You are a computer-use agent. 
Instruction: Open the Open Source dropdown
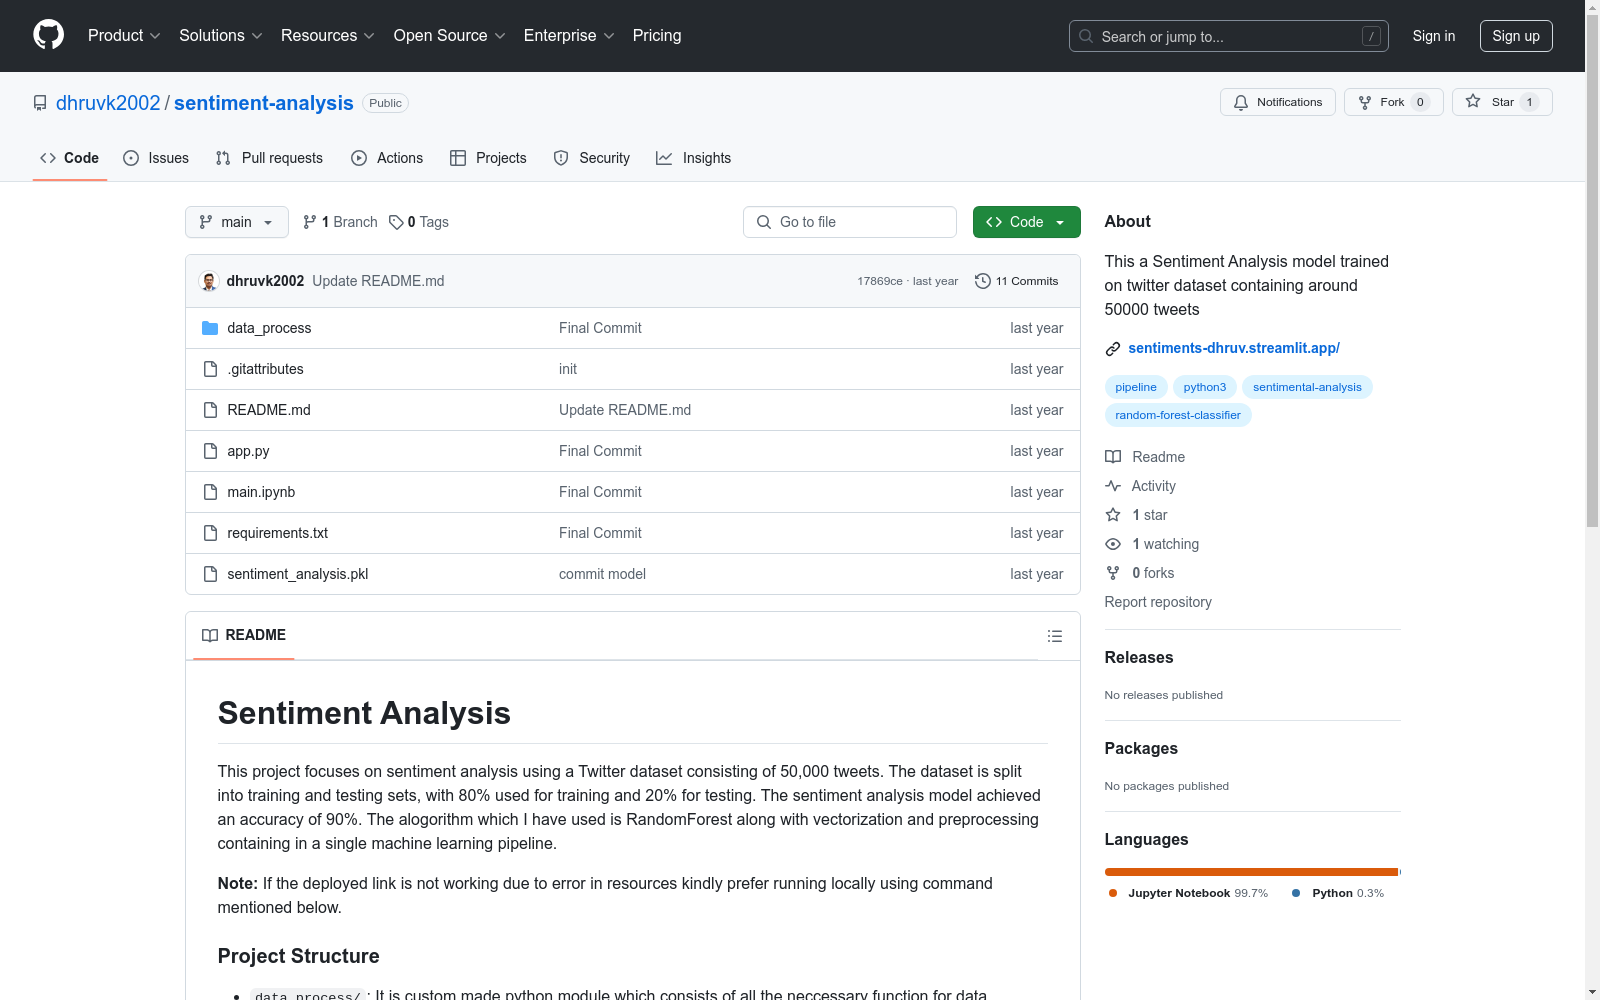coord(449,36)
